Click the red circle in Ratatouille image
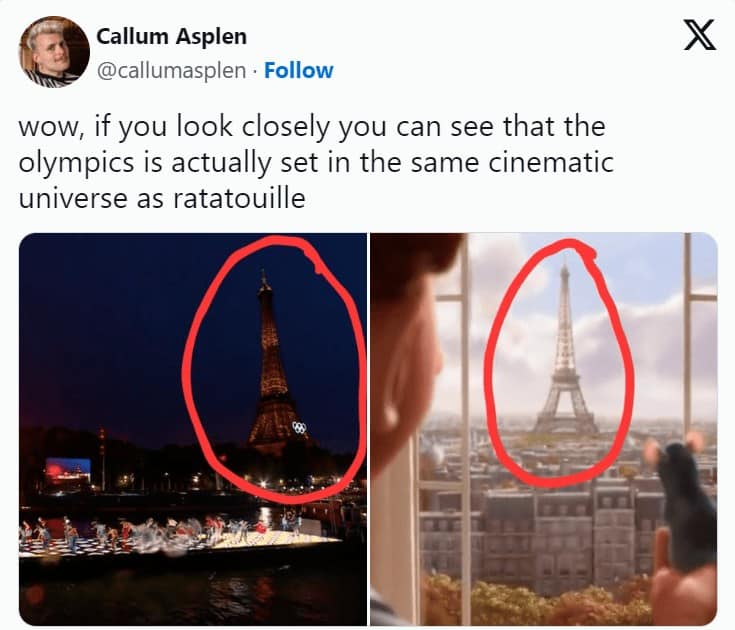 tap(559, 363)
